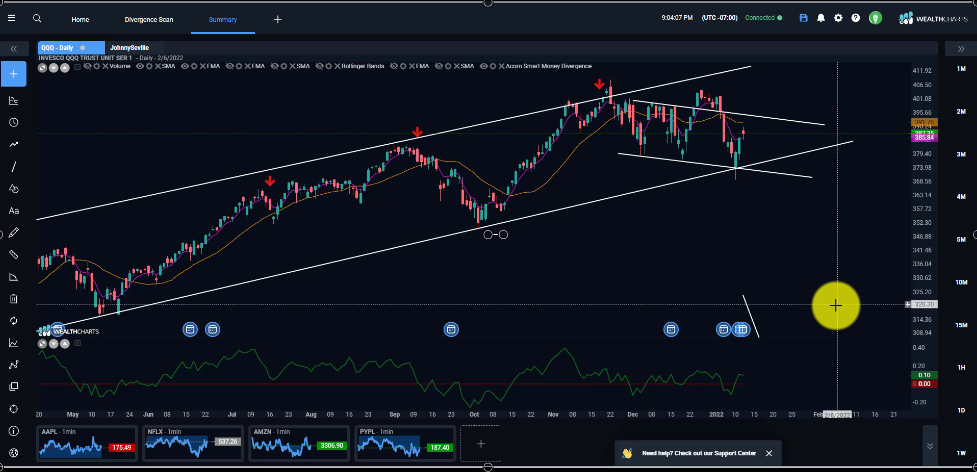Open settings gear in top bar
This screenshot has height=472, width=977.
point(838,18)
